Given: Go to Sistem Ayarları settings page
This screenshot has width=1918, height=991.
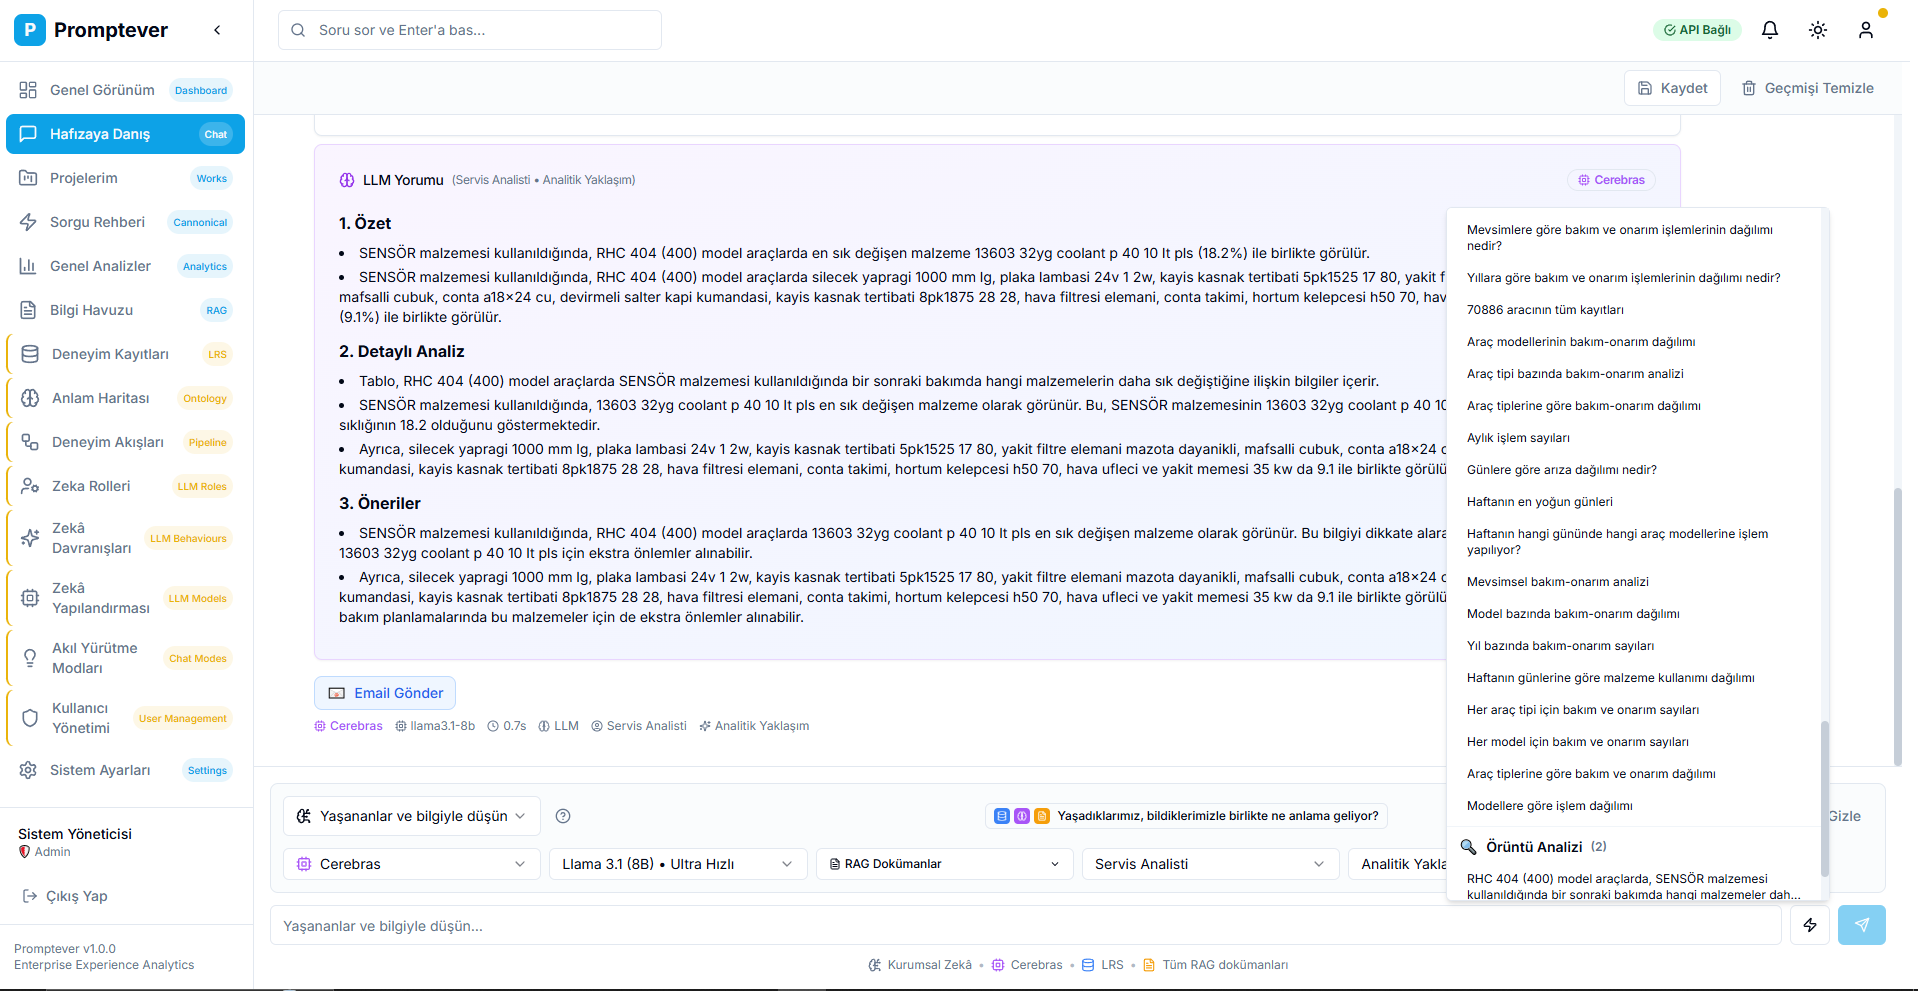Looking at the screenshot, I should tap(100, 770).
